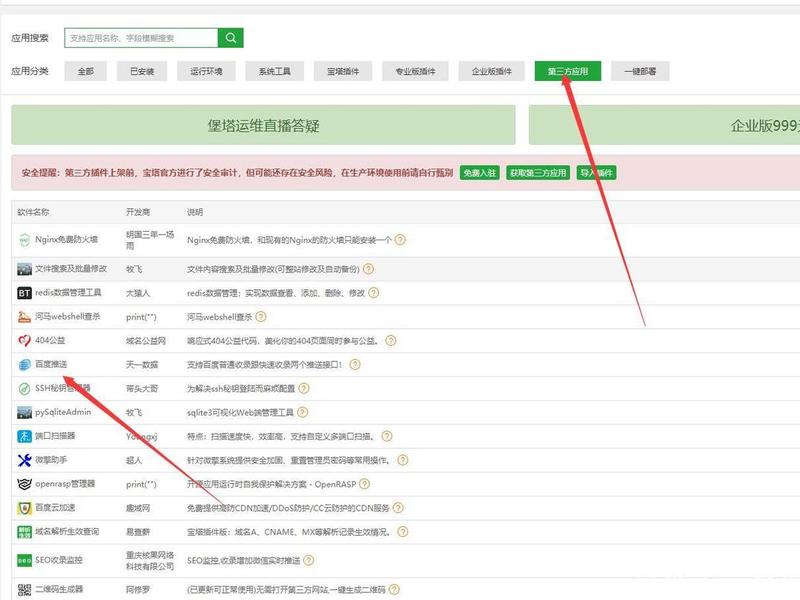Open help icon for 域名解析 description
800x600 pixels.
click(403, 532)
